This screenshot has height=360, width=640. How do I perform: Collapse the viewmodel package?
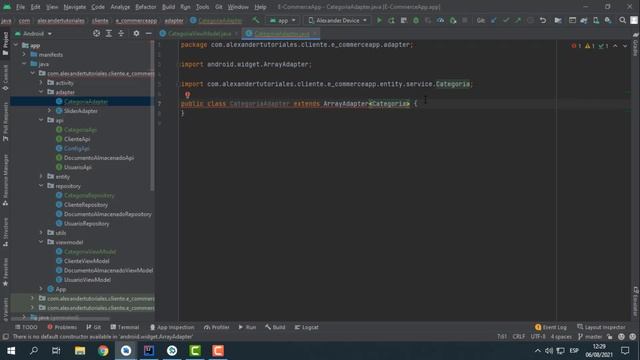point(41,242)
